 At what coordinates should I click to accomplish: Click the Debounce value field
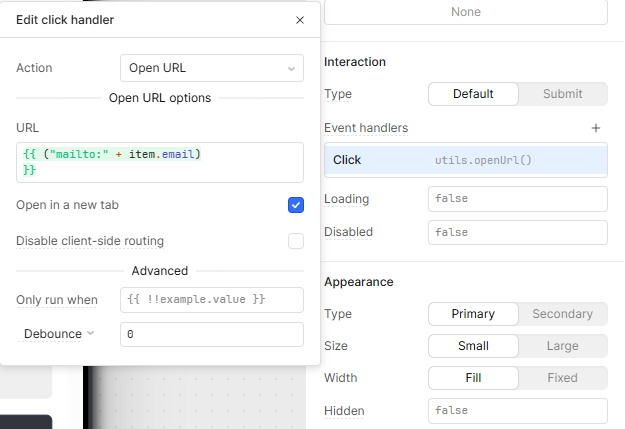click(x=211, y=334)
